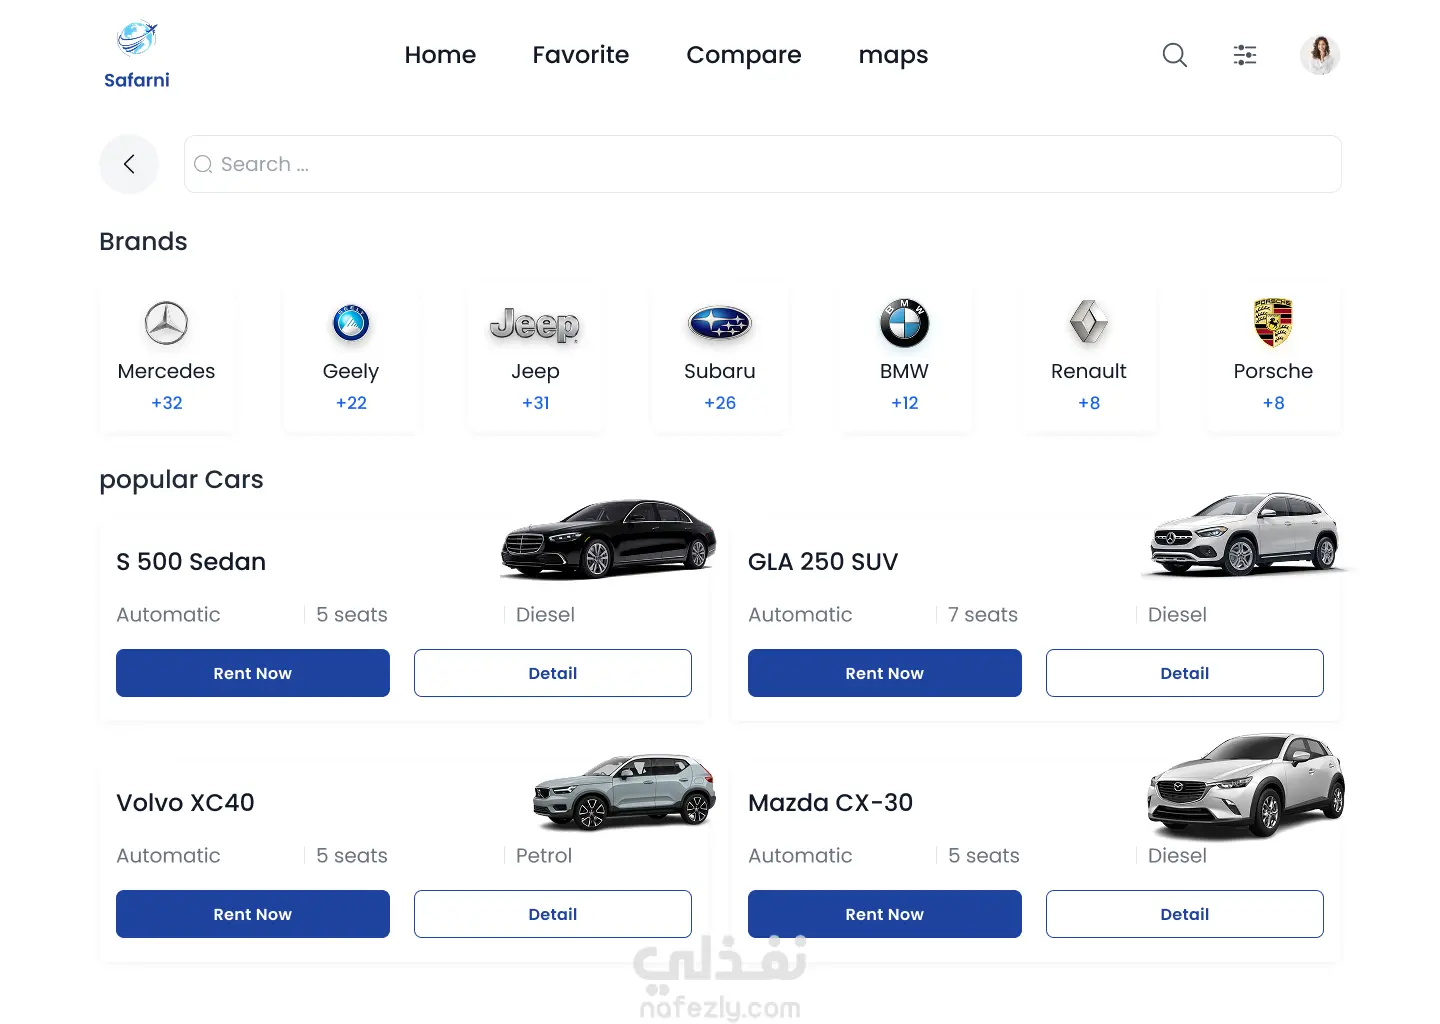Click Rent Now for Mazda CX-30
Viewport: 1440px width, 1024px height.
tap(885, 914)
